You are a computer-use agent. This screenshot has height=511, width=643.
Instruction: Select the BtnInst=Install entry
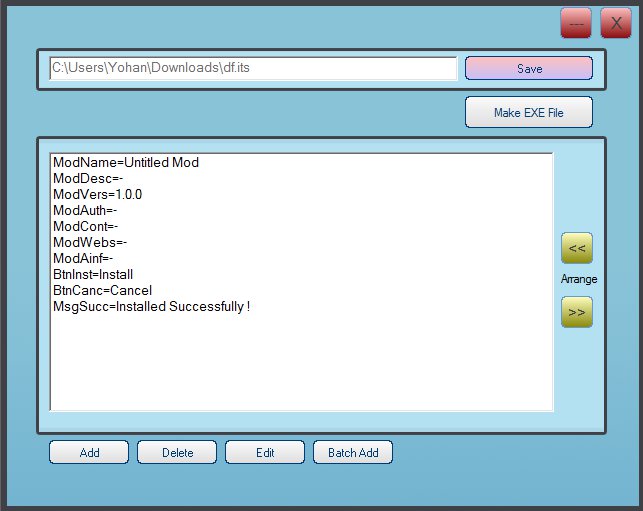[93, 274]
